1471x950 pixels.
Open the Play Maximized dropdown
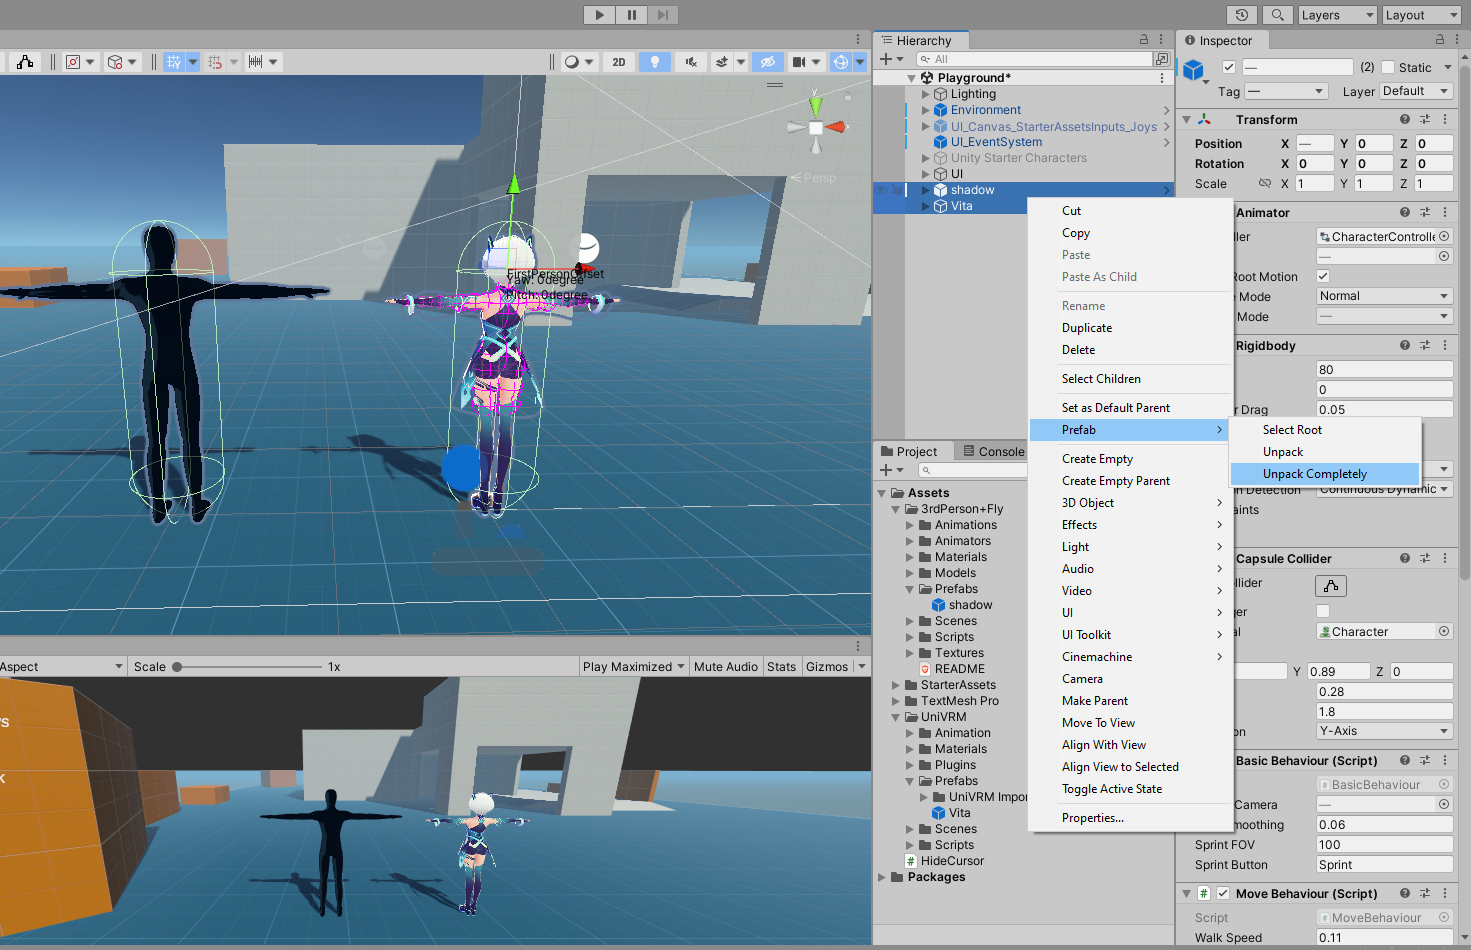pyautogui.click(x=634, y=667)
